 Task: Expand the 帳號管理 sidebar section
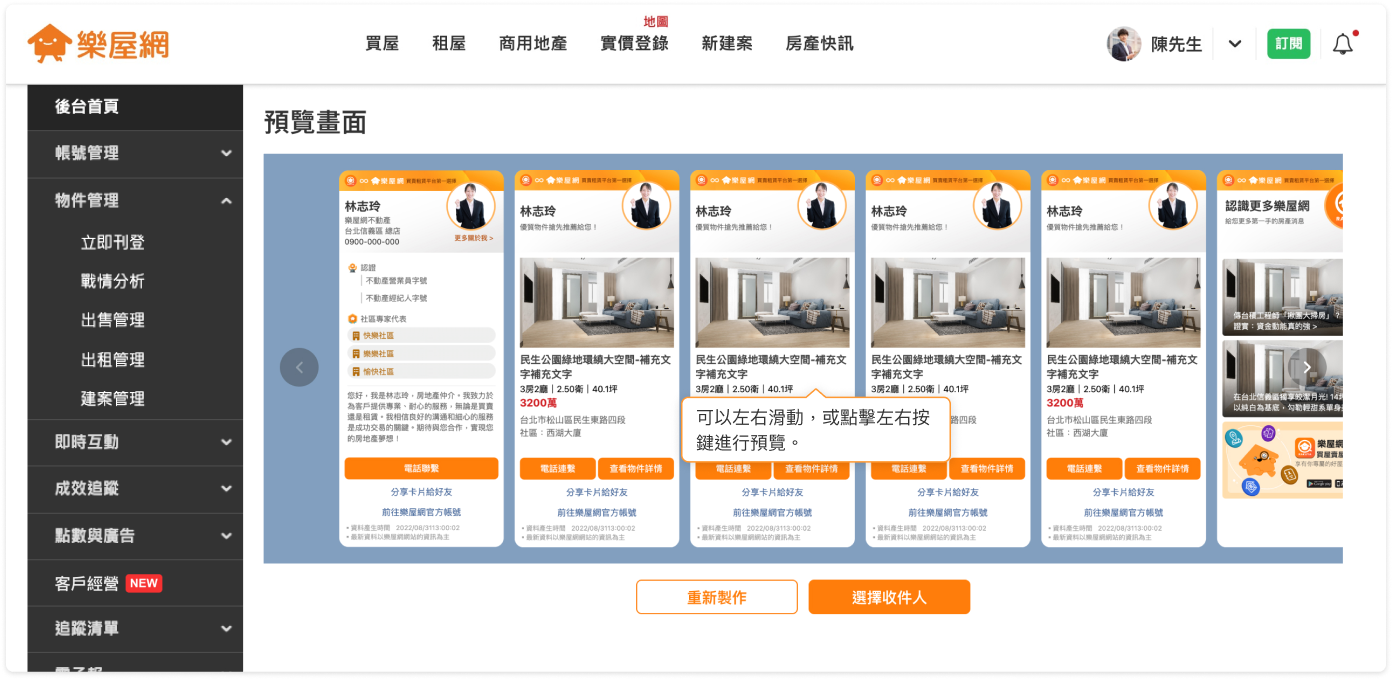click(x=226, y=153)
